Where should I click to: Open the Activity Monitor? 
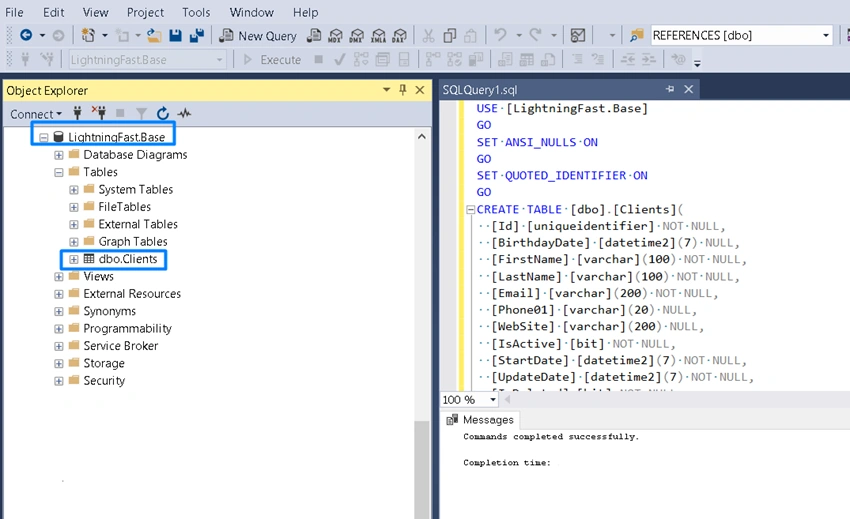pos(578,36)
